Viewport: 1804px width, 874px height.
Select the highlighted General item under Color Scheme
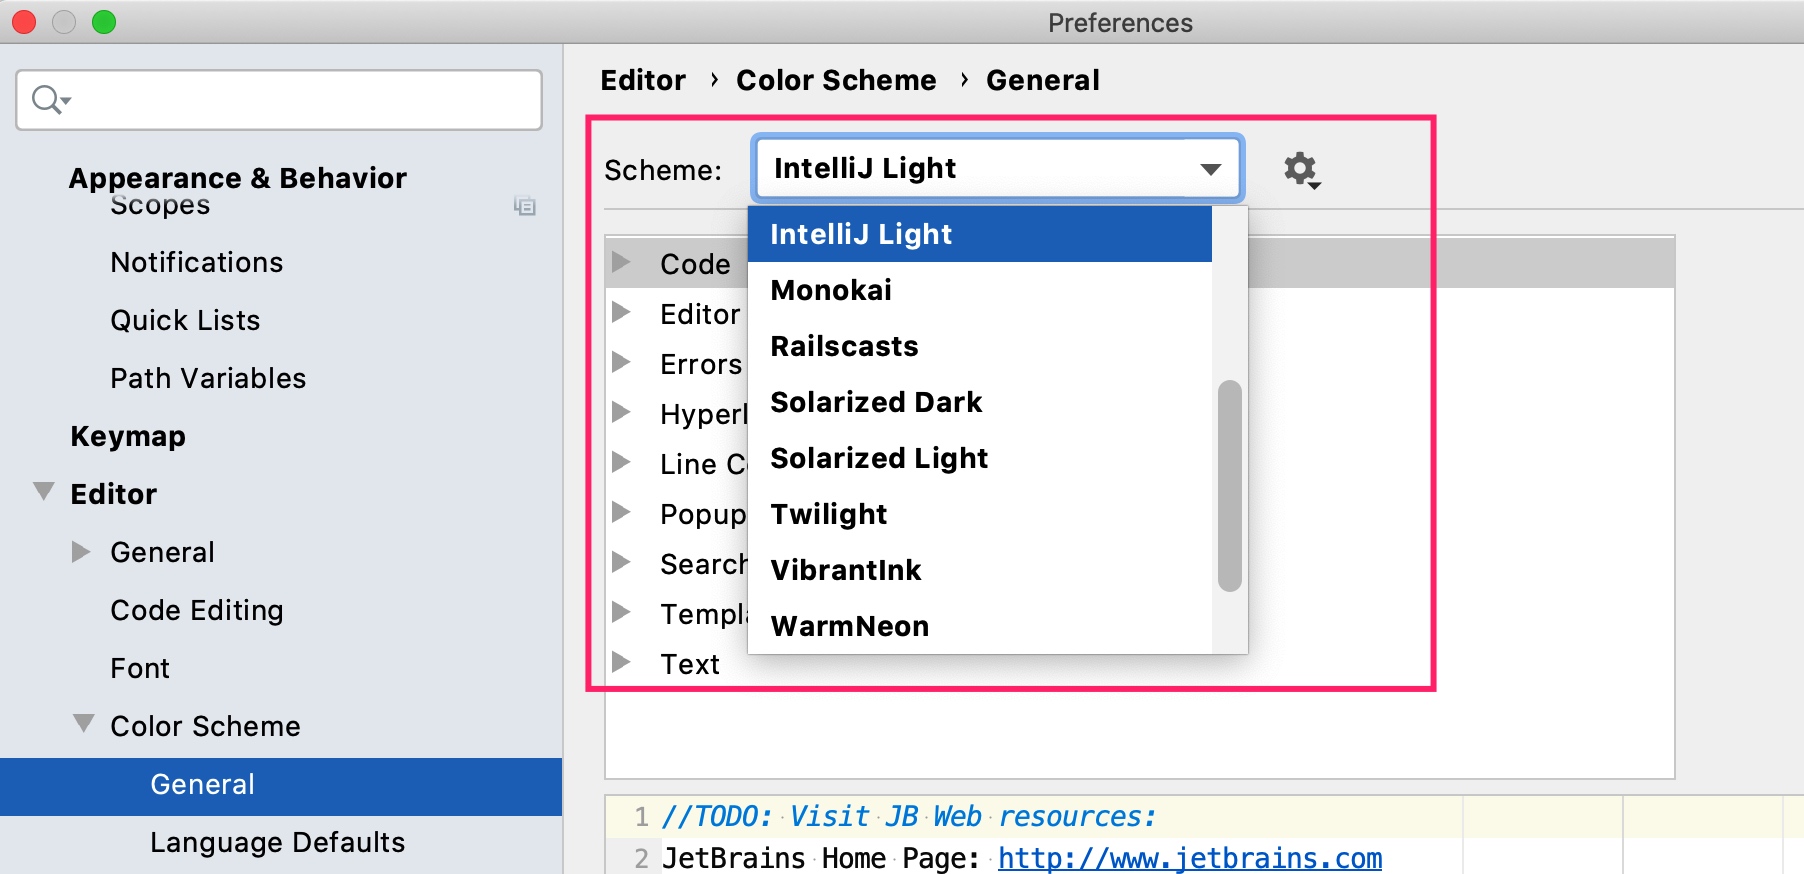click(x=281, y=786)
